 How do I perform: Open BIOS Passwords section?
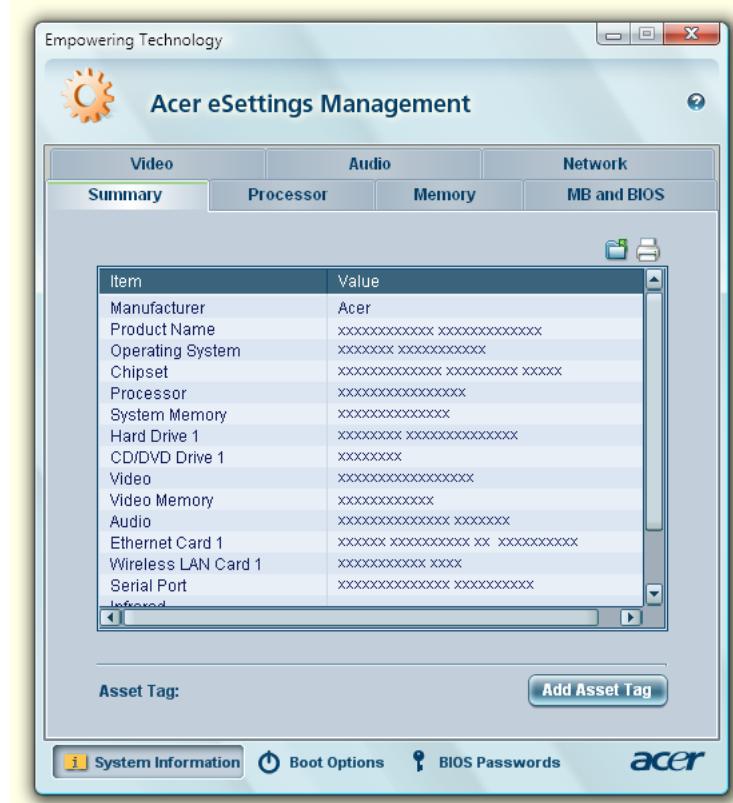click(486, 762)
